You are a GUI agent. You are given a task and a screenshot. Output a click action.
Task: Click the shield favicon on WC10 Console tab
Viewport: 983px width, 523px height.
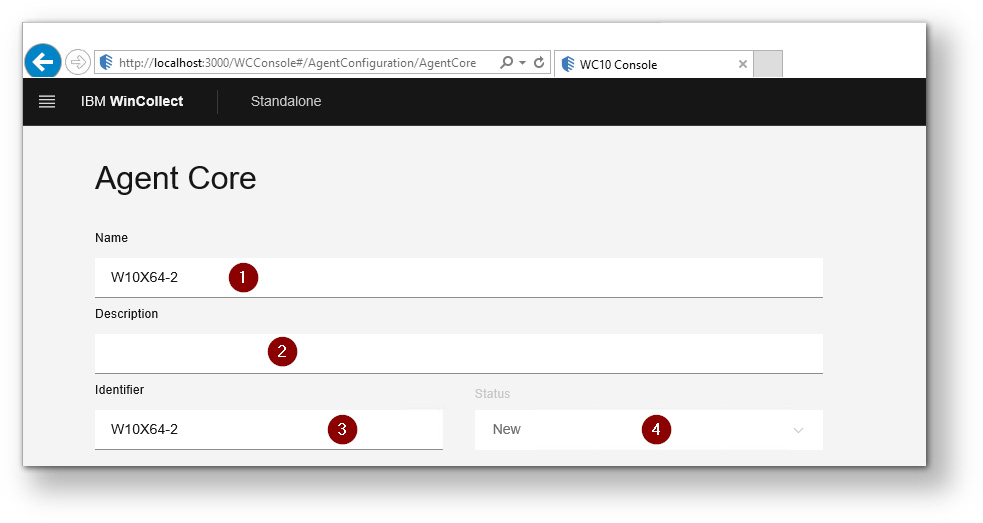tap(568, 64)
